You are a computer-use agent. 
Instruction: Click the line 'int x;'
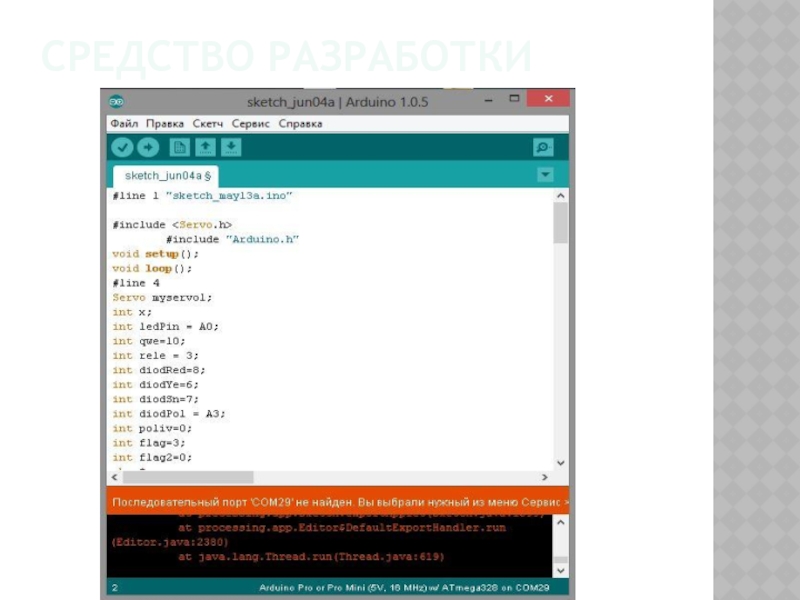[x=132, y=312]
